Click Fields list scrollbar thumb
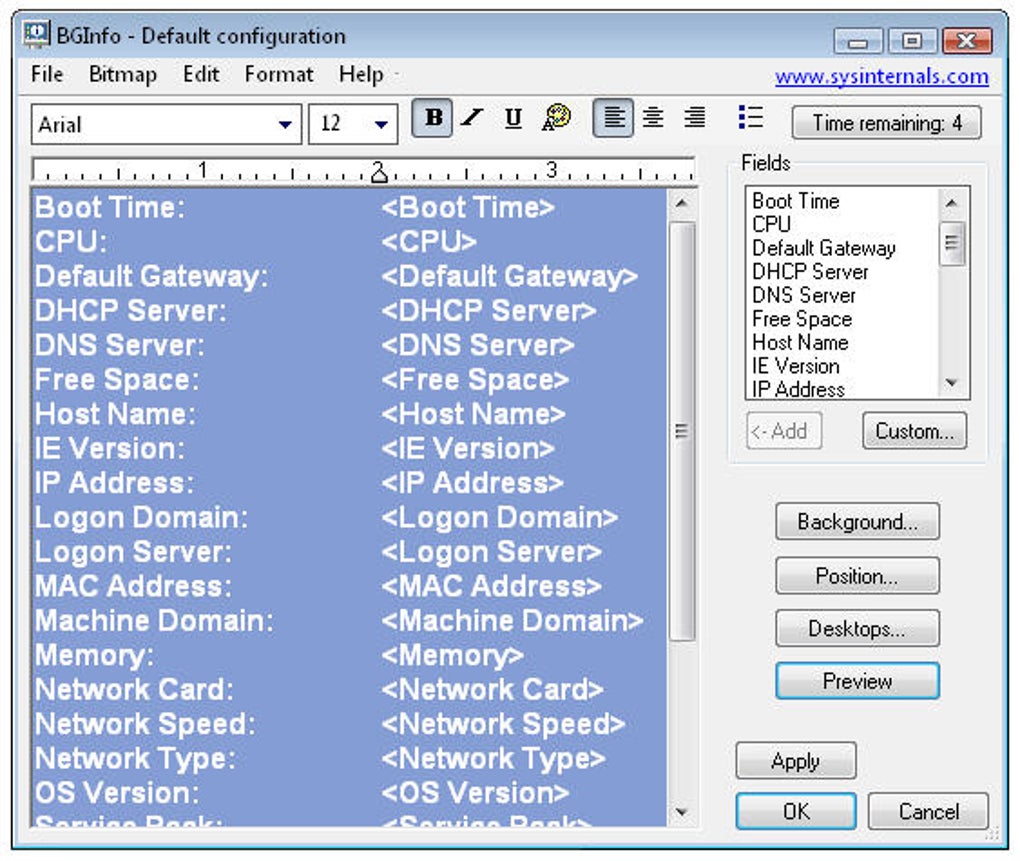The image size is (1020, 861). pos(952,243)
